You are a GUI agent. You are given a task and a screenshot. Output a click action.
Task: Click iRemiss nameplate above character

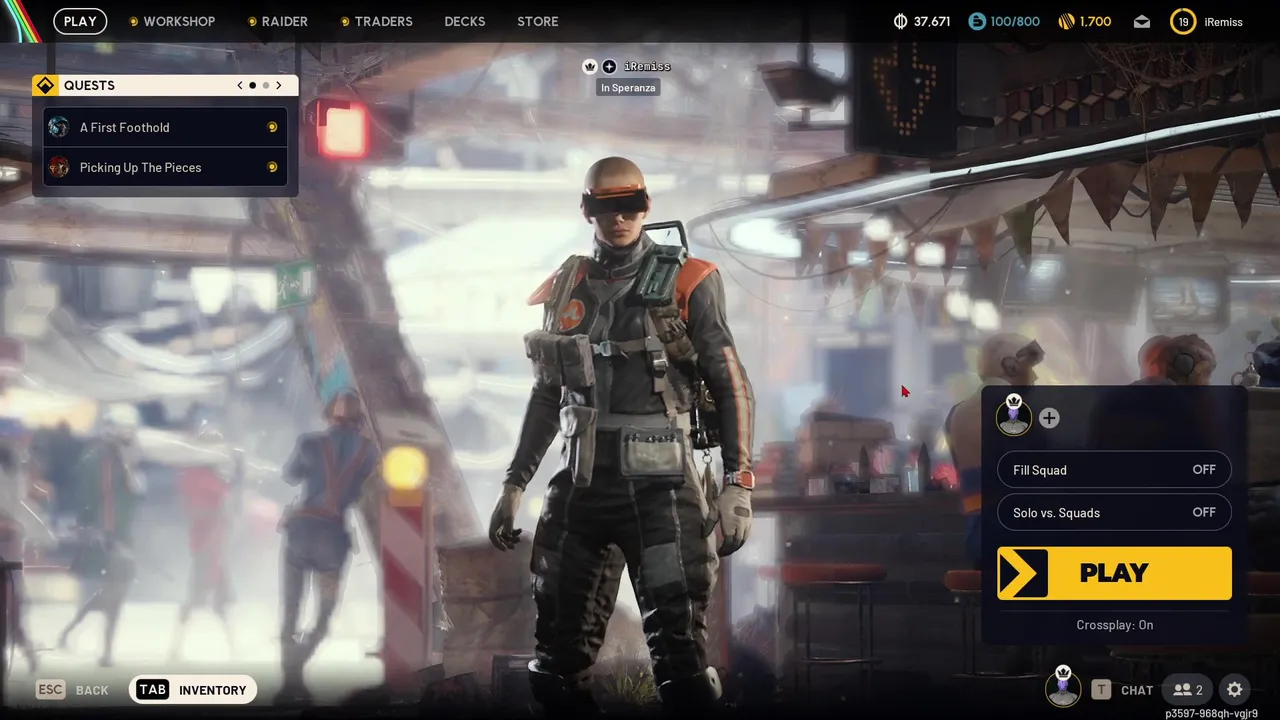[647, 66]
